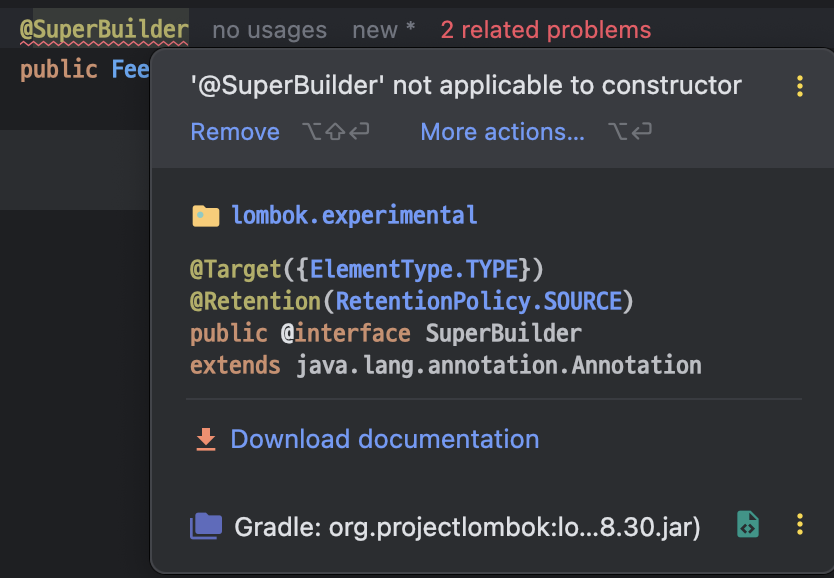The width and height of the screenshot is (834, 578).
Task: Click the @SuperBuilder annotation in editor
Action: coord(104,29)
